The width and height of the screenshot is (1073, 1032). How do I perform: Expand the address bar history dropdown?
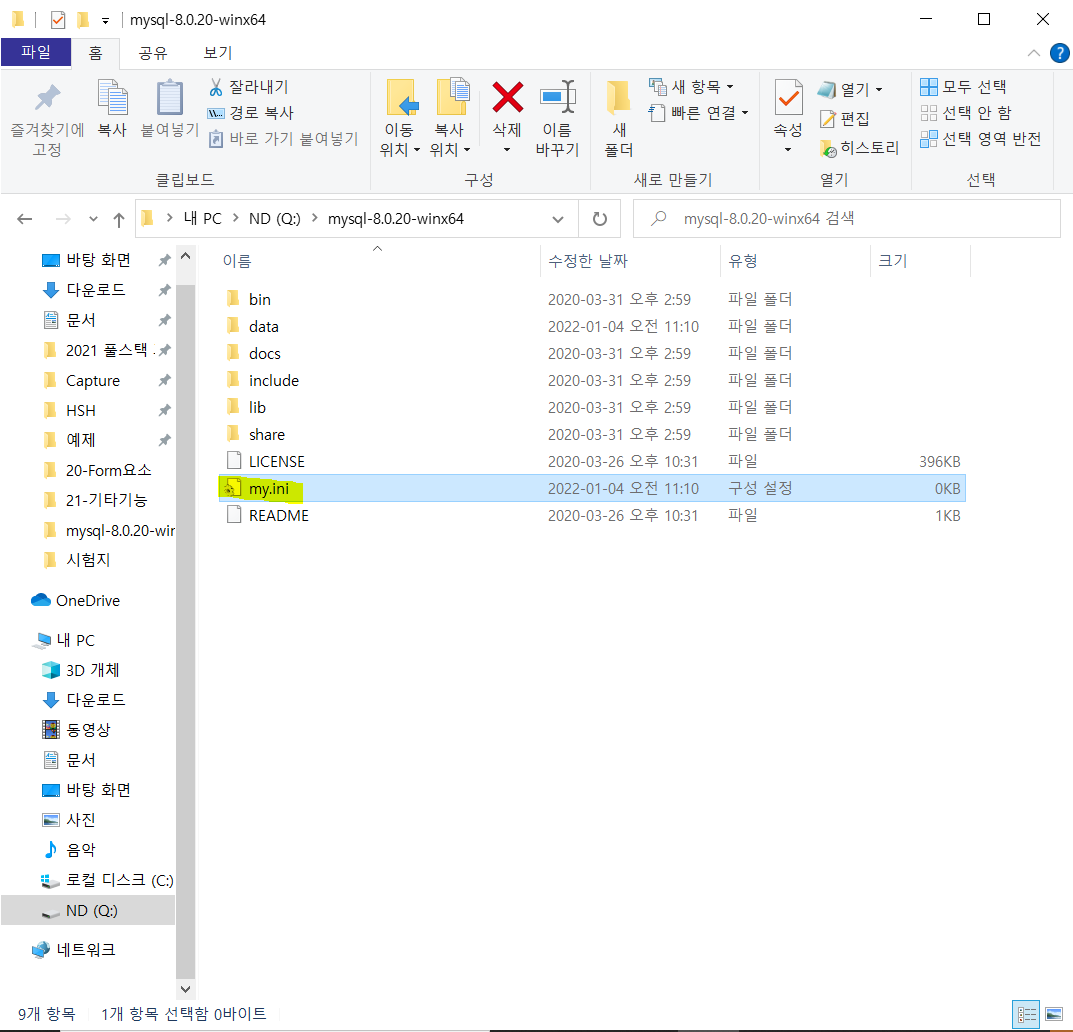pos(558,219)
